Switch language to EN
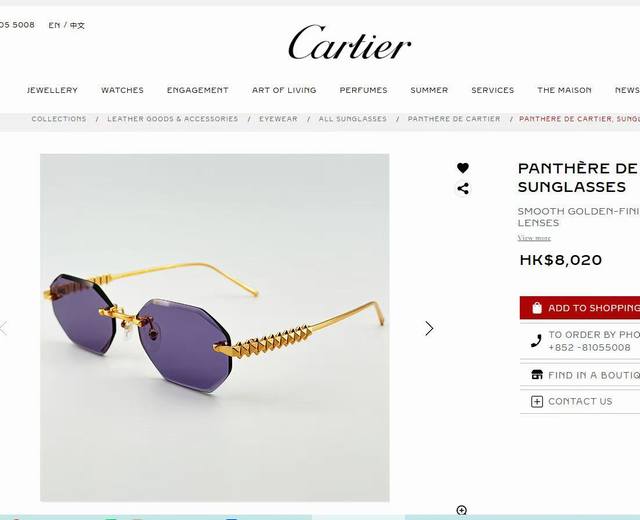Image resolution: width=640 pixels, height=520 pixels. coord(54,25)
